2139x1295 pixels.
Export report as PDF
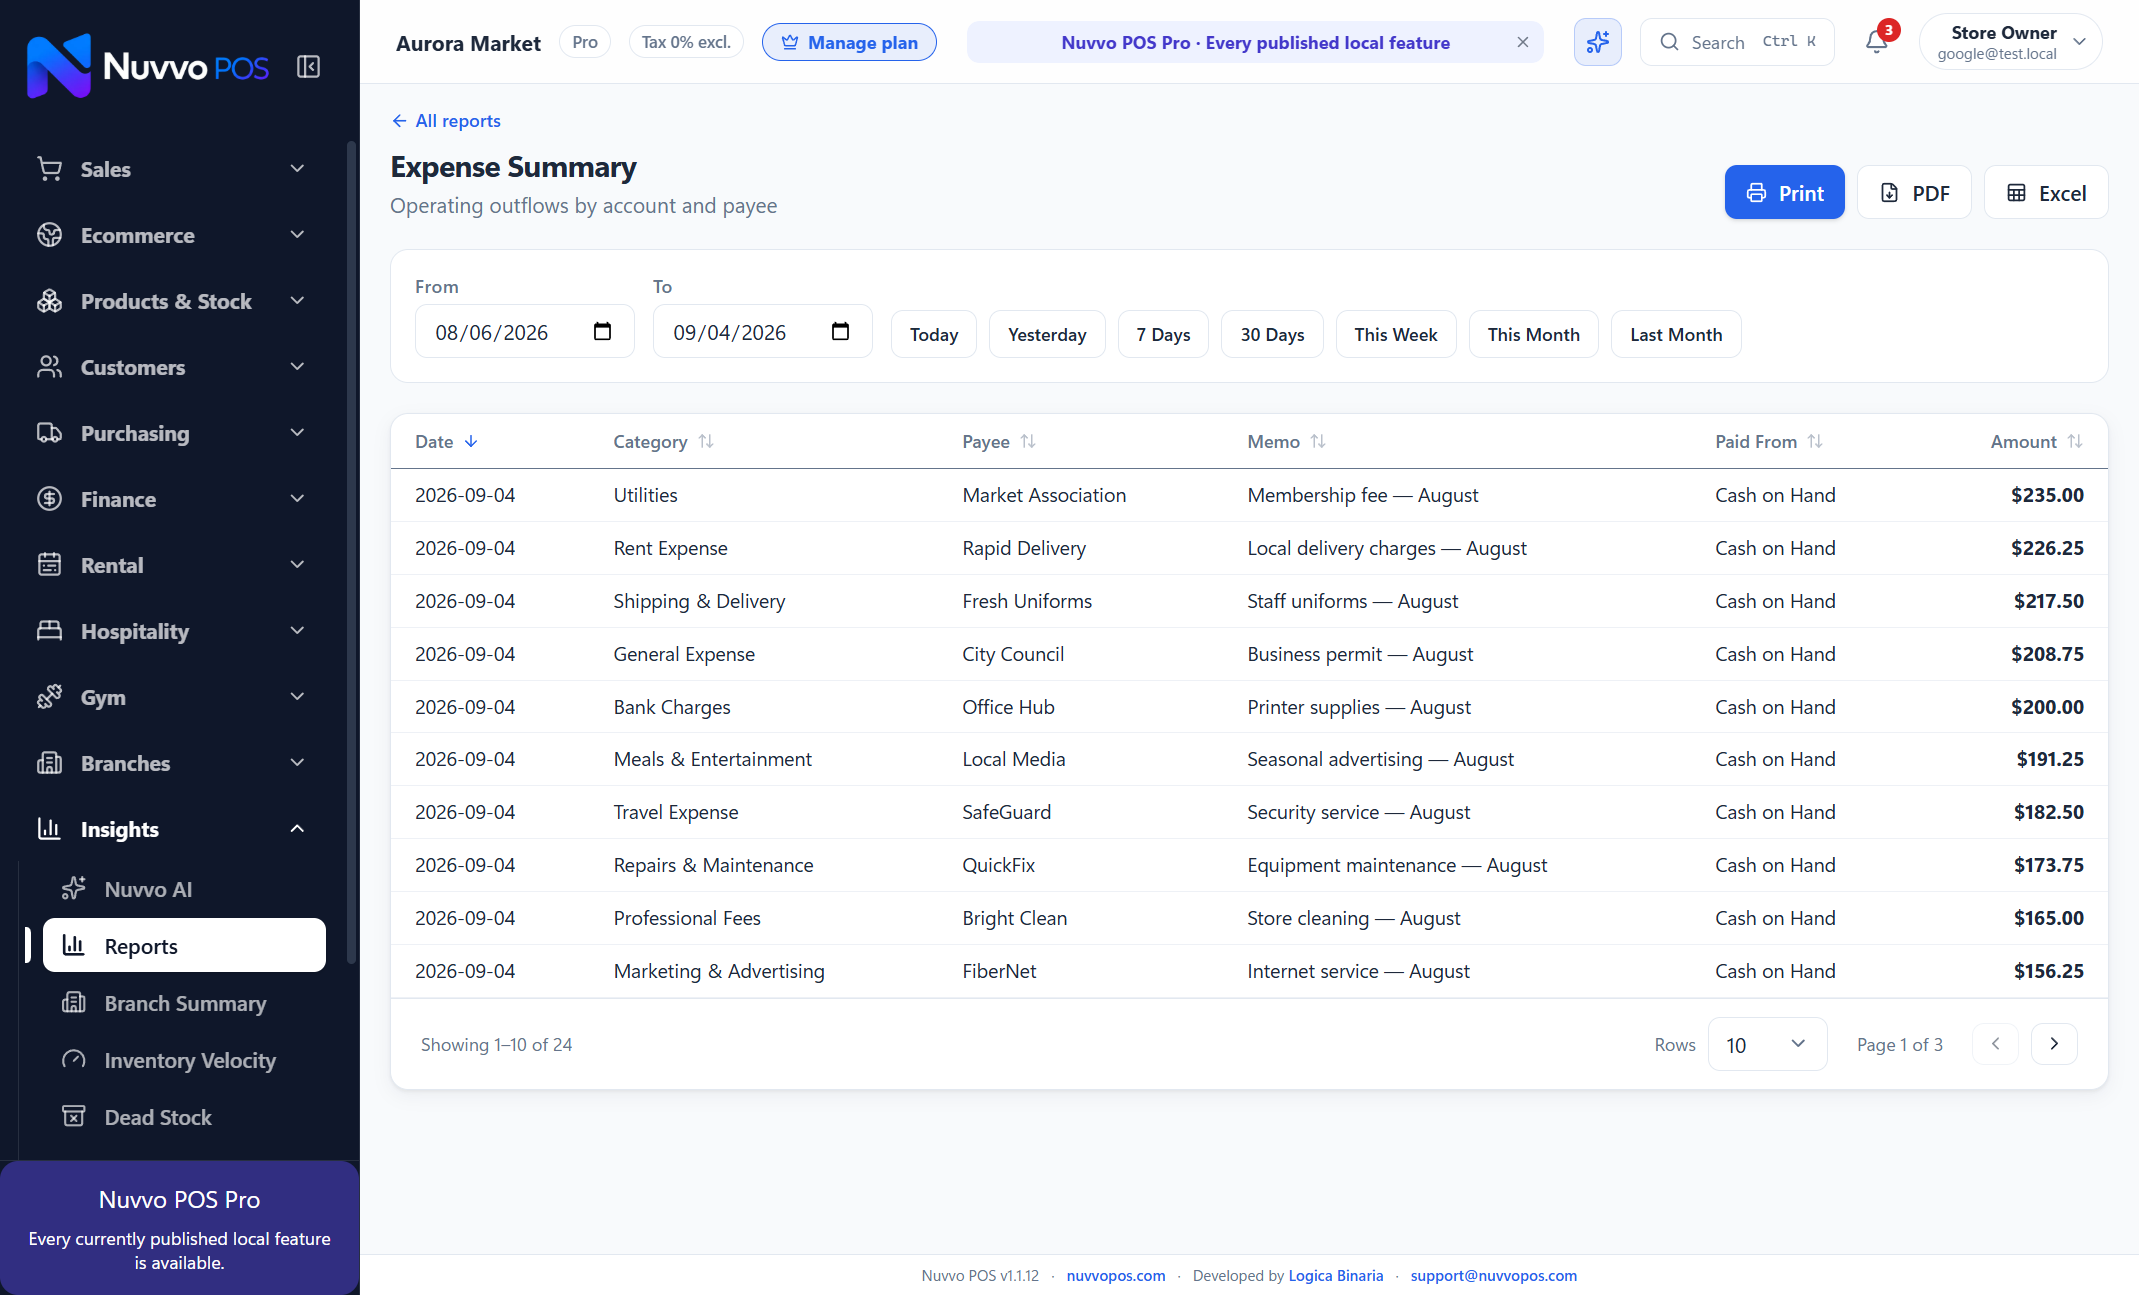tap(1914, 192)
